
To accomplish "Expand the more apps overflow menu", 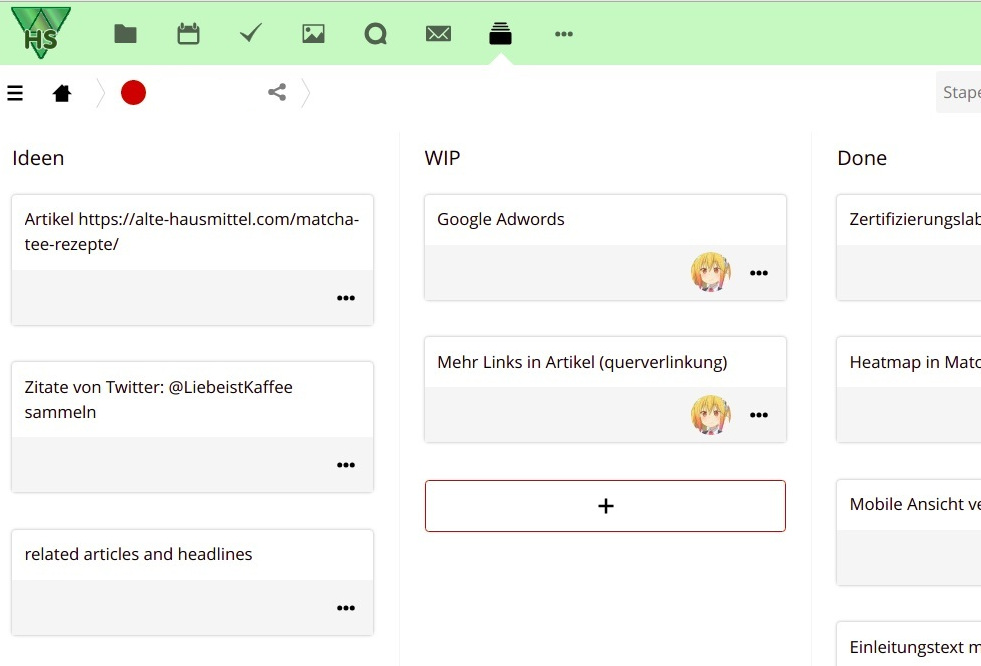I will tap(564, 34).
